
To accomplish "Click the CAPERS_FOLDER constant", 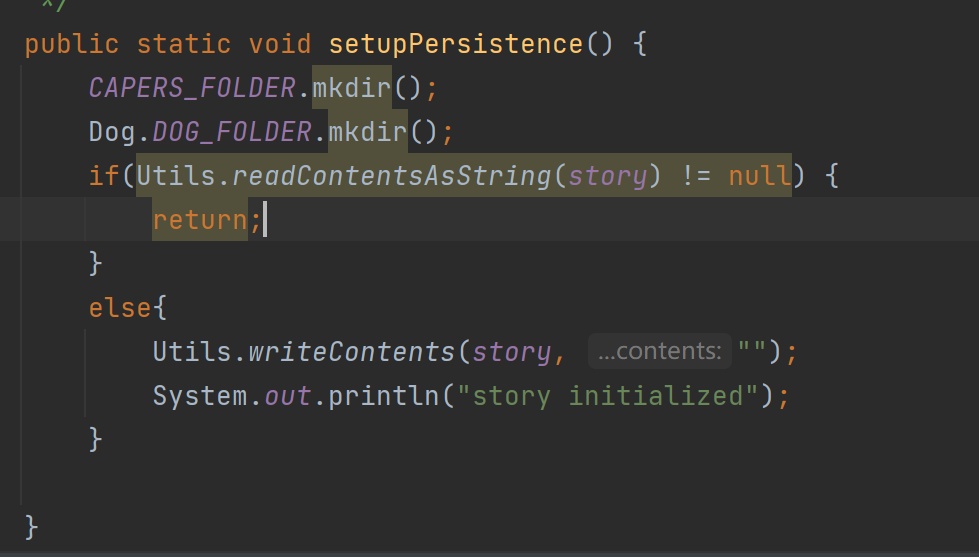I will pos(192,88).
